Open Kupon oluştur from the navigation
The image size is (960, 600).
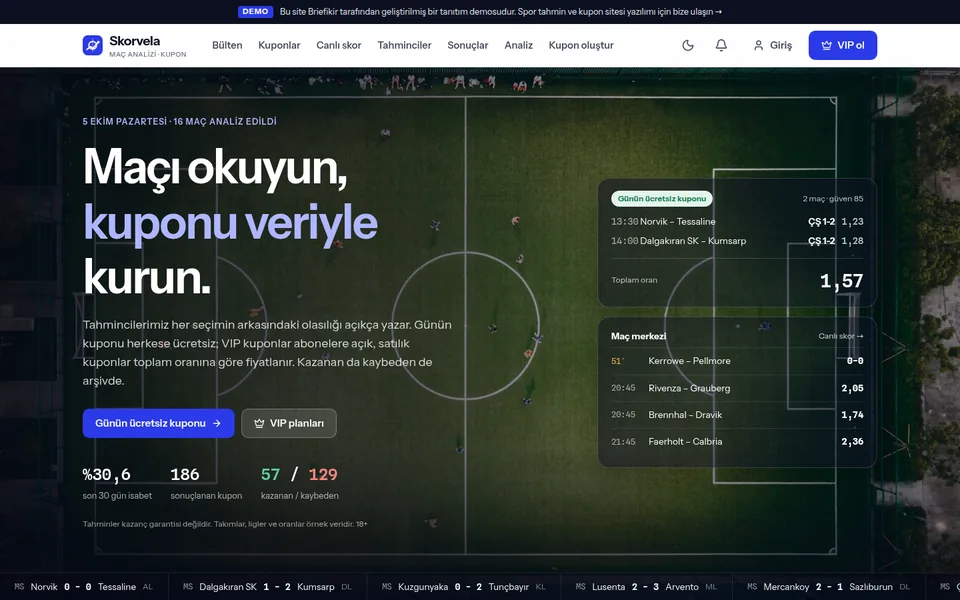coord(581,45)
